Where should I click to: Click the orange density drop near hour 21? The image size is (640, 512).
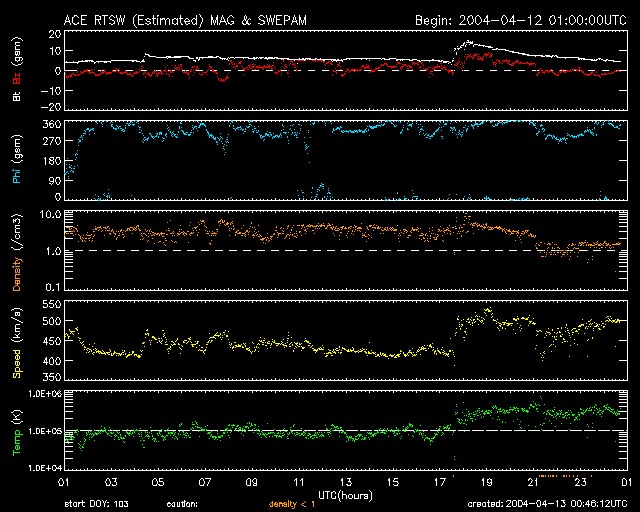click(536, 242)
